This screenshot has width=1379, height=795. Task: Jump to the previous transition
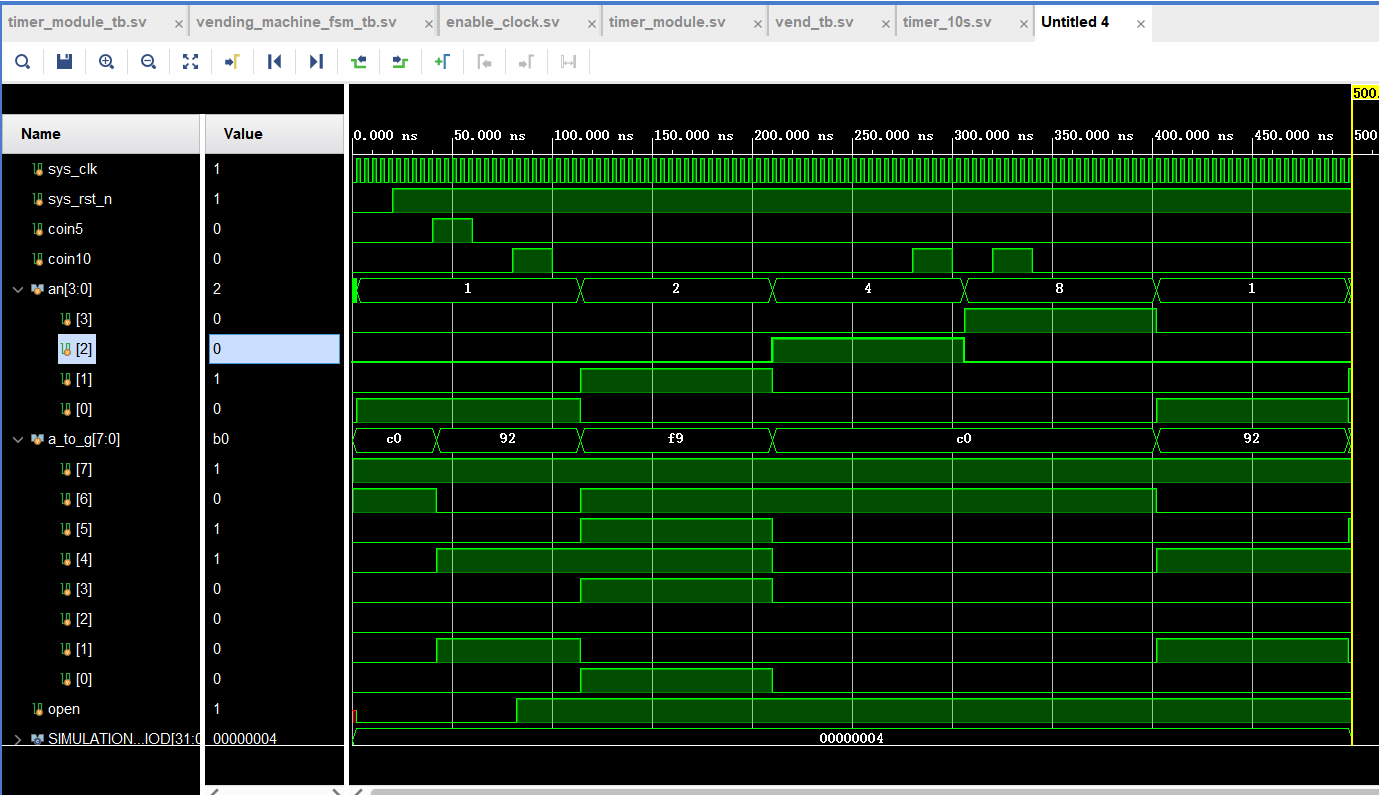point(358,62)
